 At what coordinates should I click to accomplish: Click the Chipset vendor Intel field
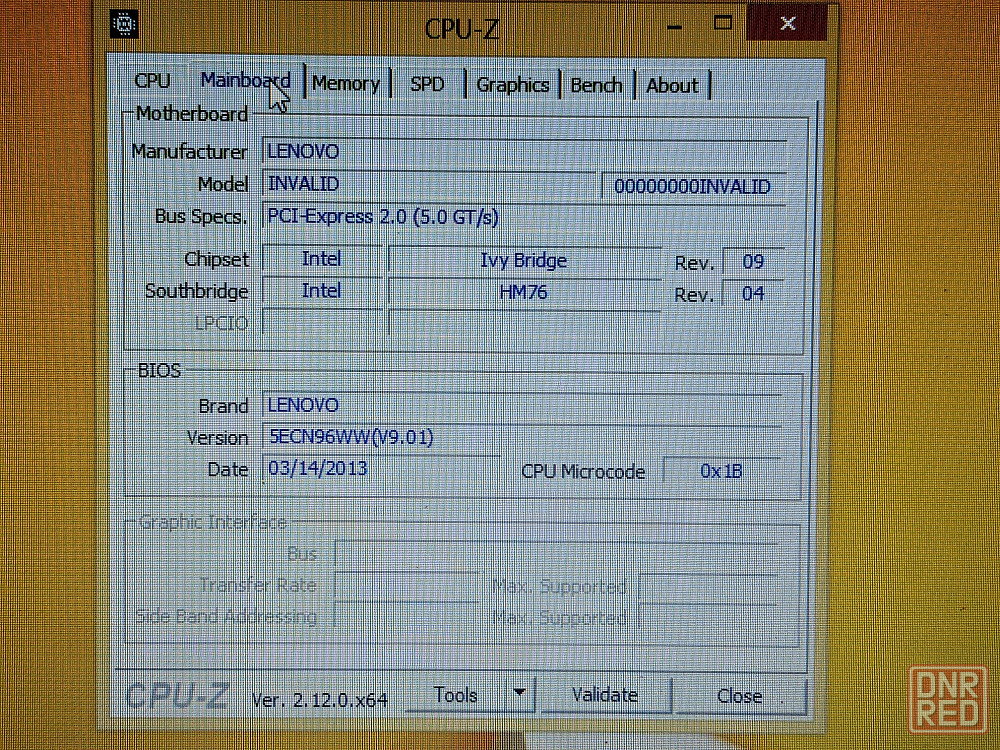click(322, 259)
